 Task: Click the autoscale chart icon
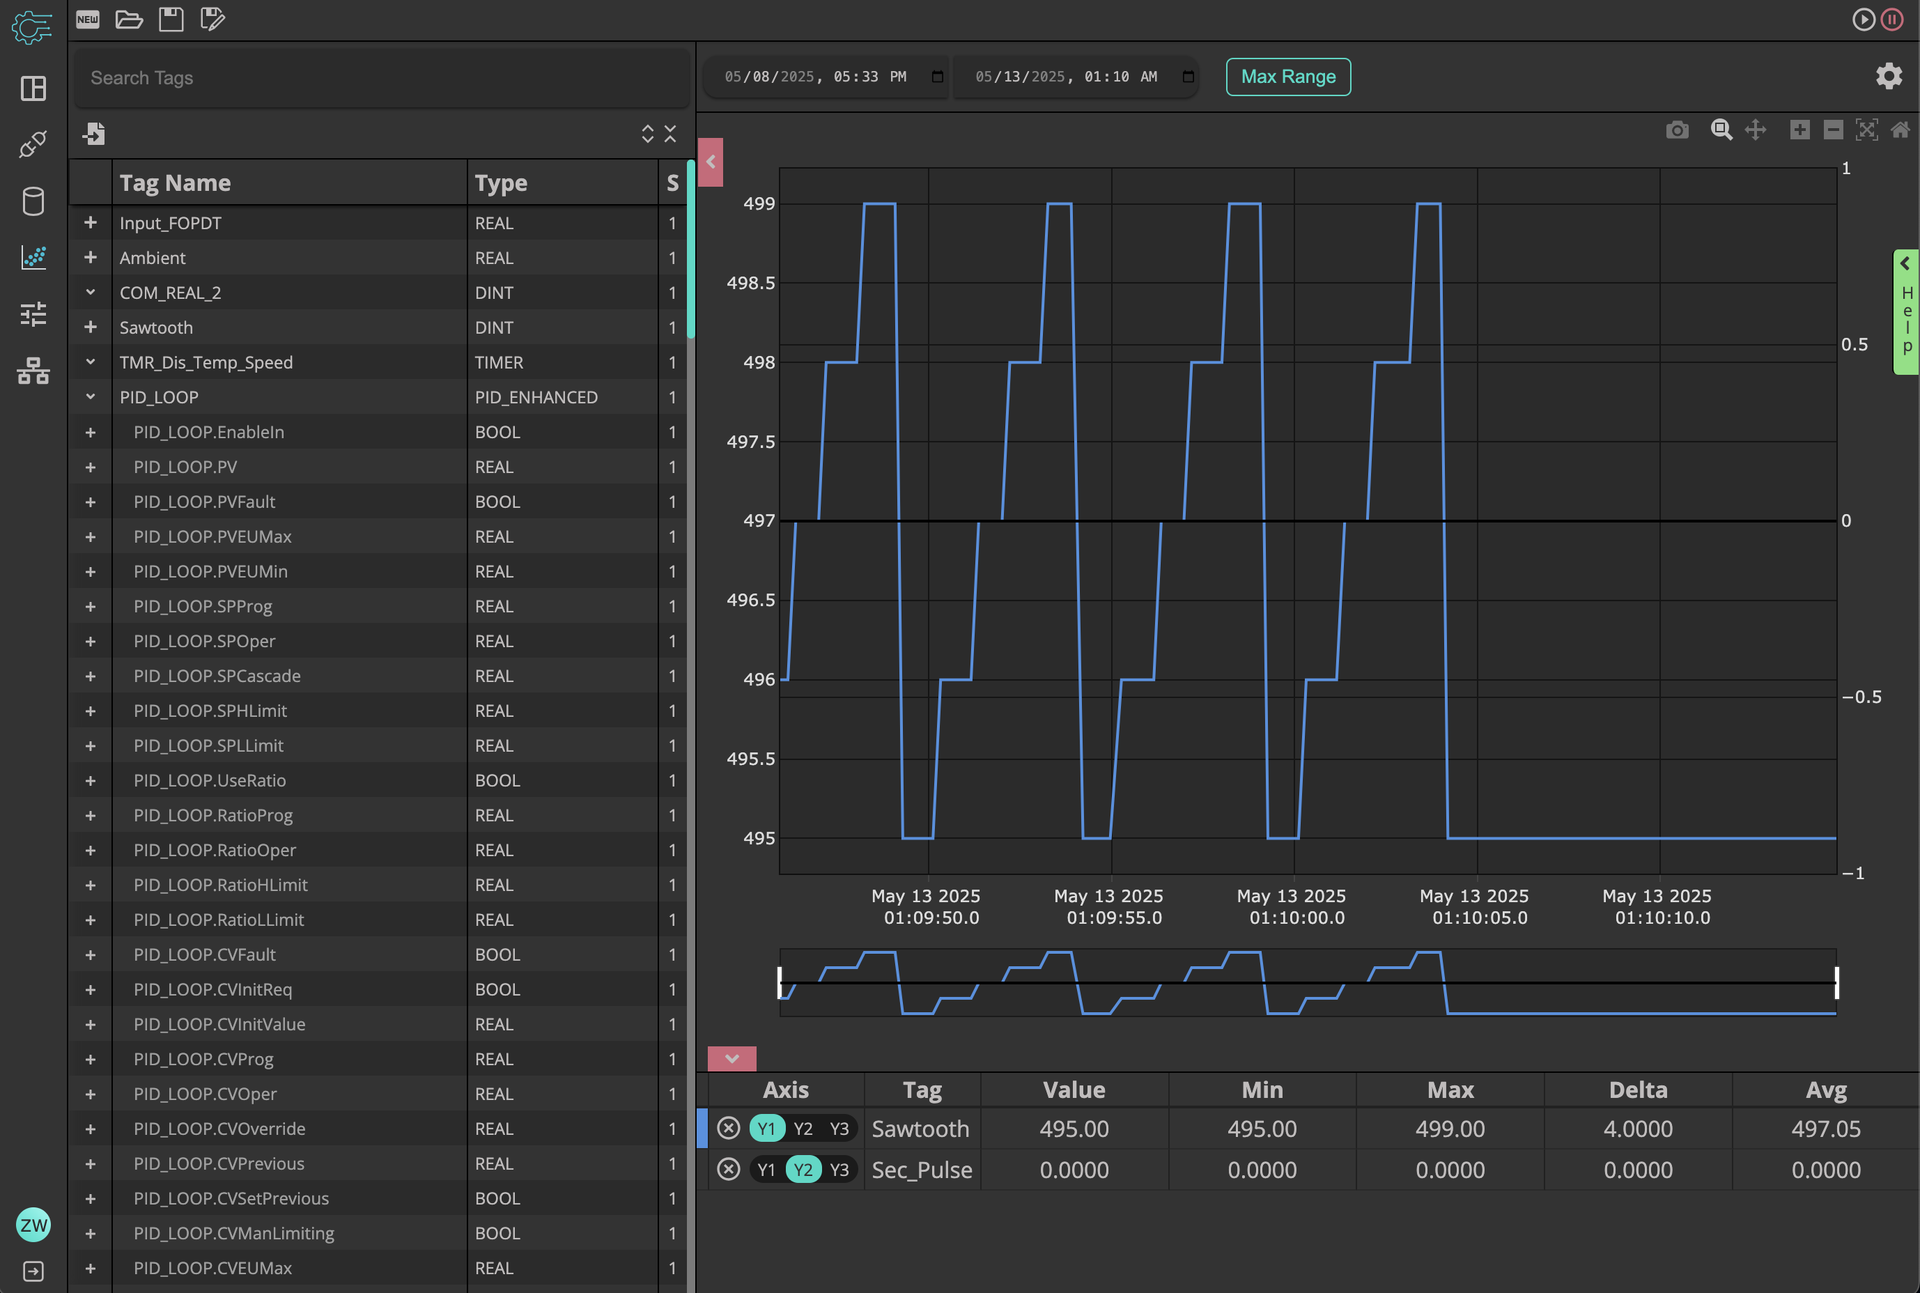coord(1866,130)
